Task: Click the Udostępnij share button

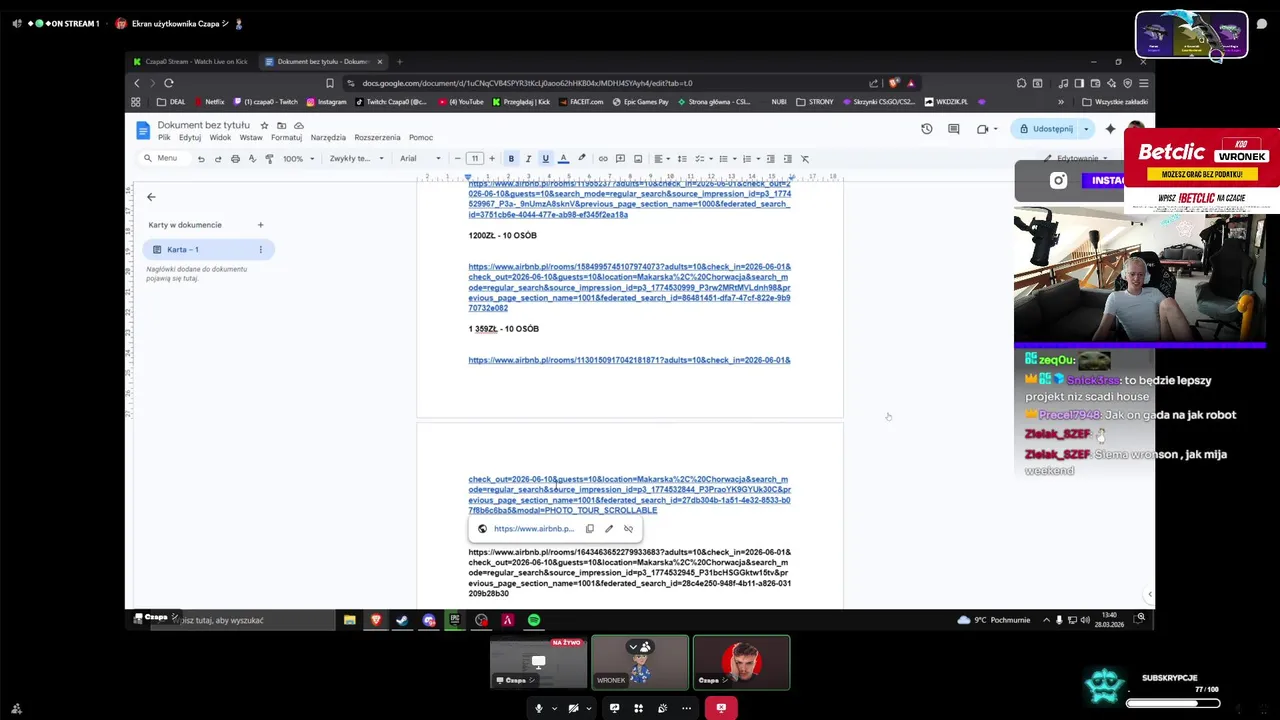Action: [1046, 129]
